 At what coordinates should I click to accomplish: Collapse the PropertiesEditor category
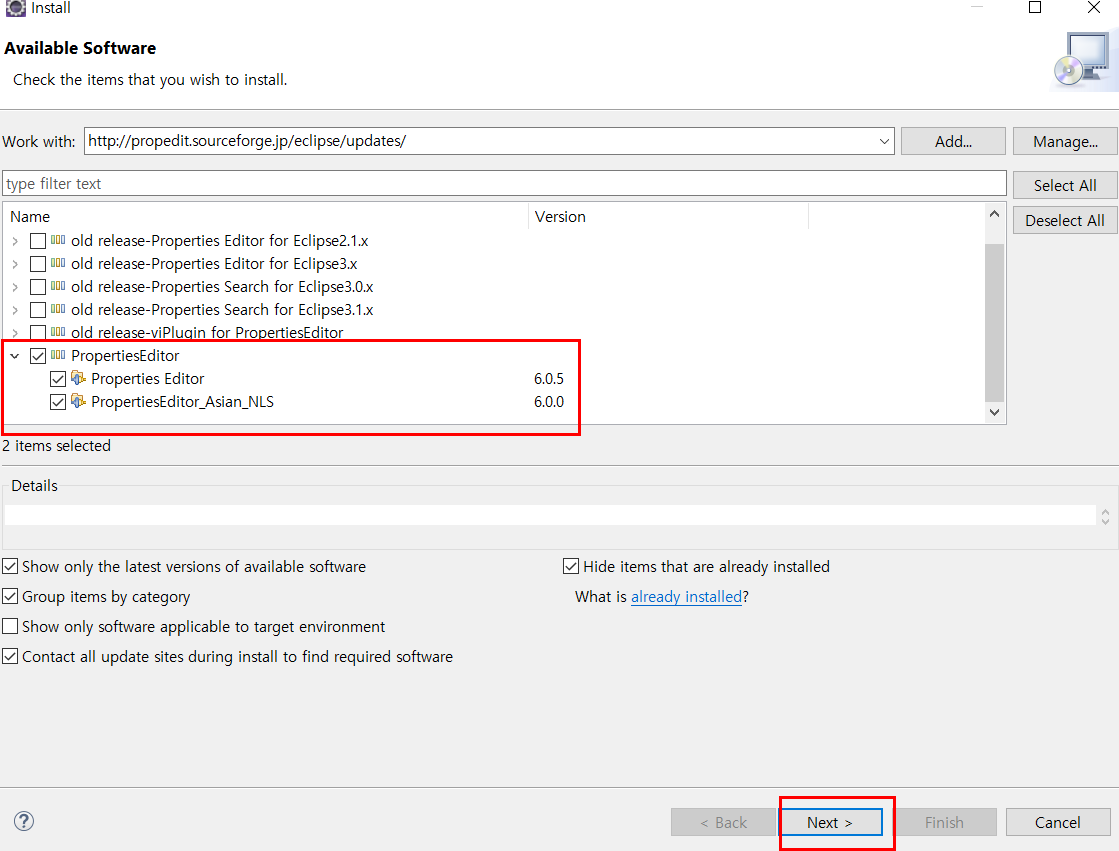click(15, 356)
